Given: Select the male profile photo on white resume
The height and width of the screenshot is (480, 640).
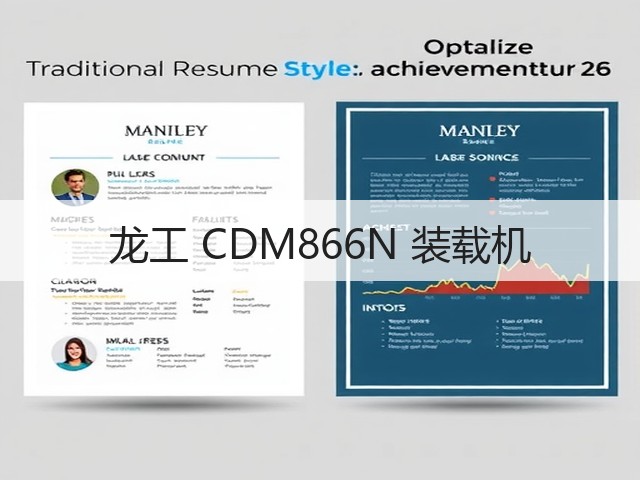Looking at the screenshot, I should tap(75, 187).
